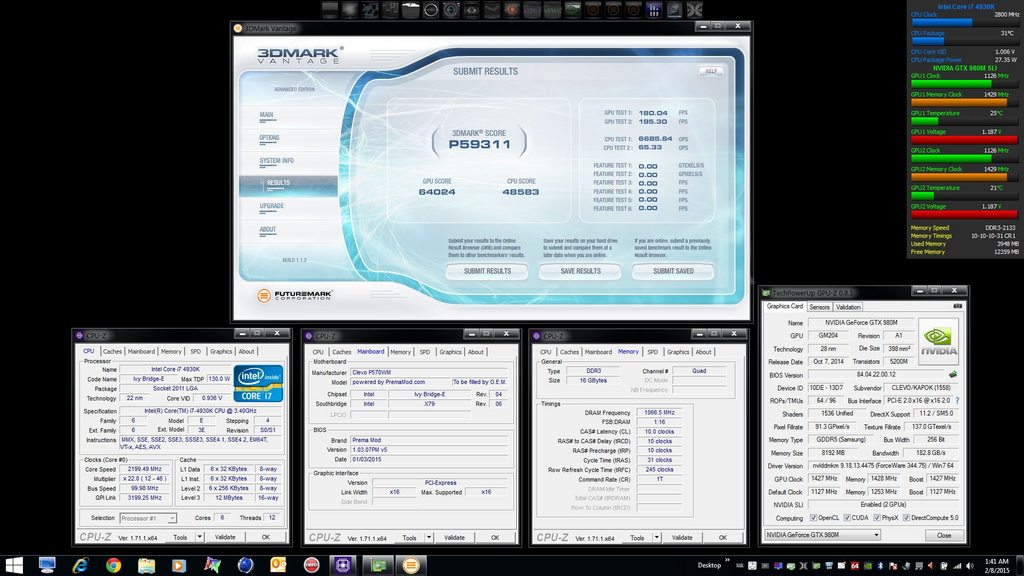This screenshot has height=576, width=1024.
Task: Open the Computer icon on the taskbar
Action: click(x=47, y=565)
